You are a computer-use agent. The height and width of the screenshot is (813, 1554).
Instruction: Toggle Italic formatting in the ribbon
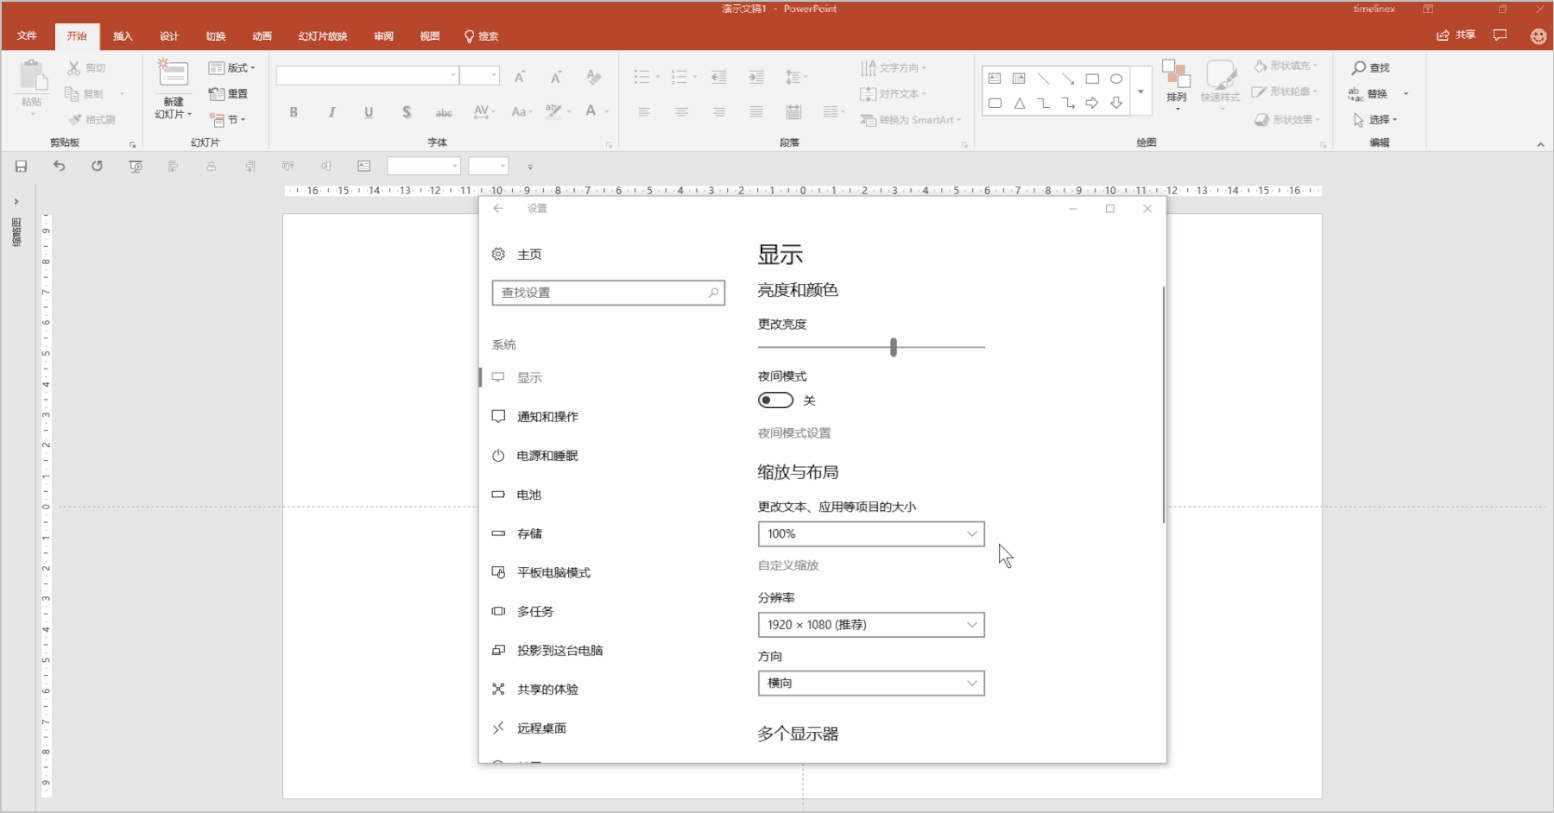tap(331, 112)
